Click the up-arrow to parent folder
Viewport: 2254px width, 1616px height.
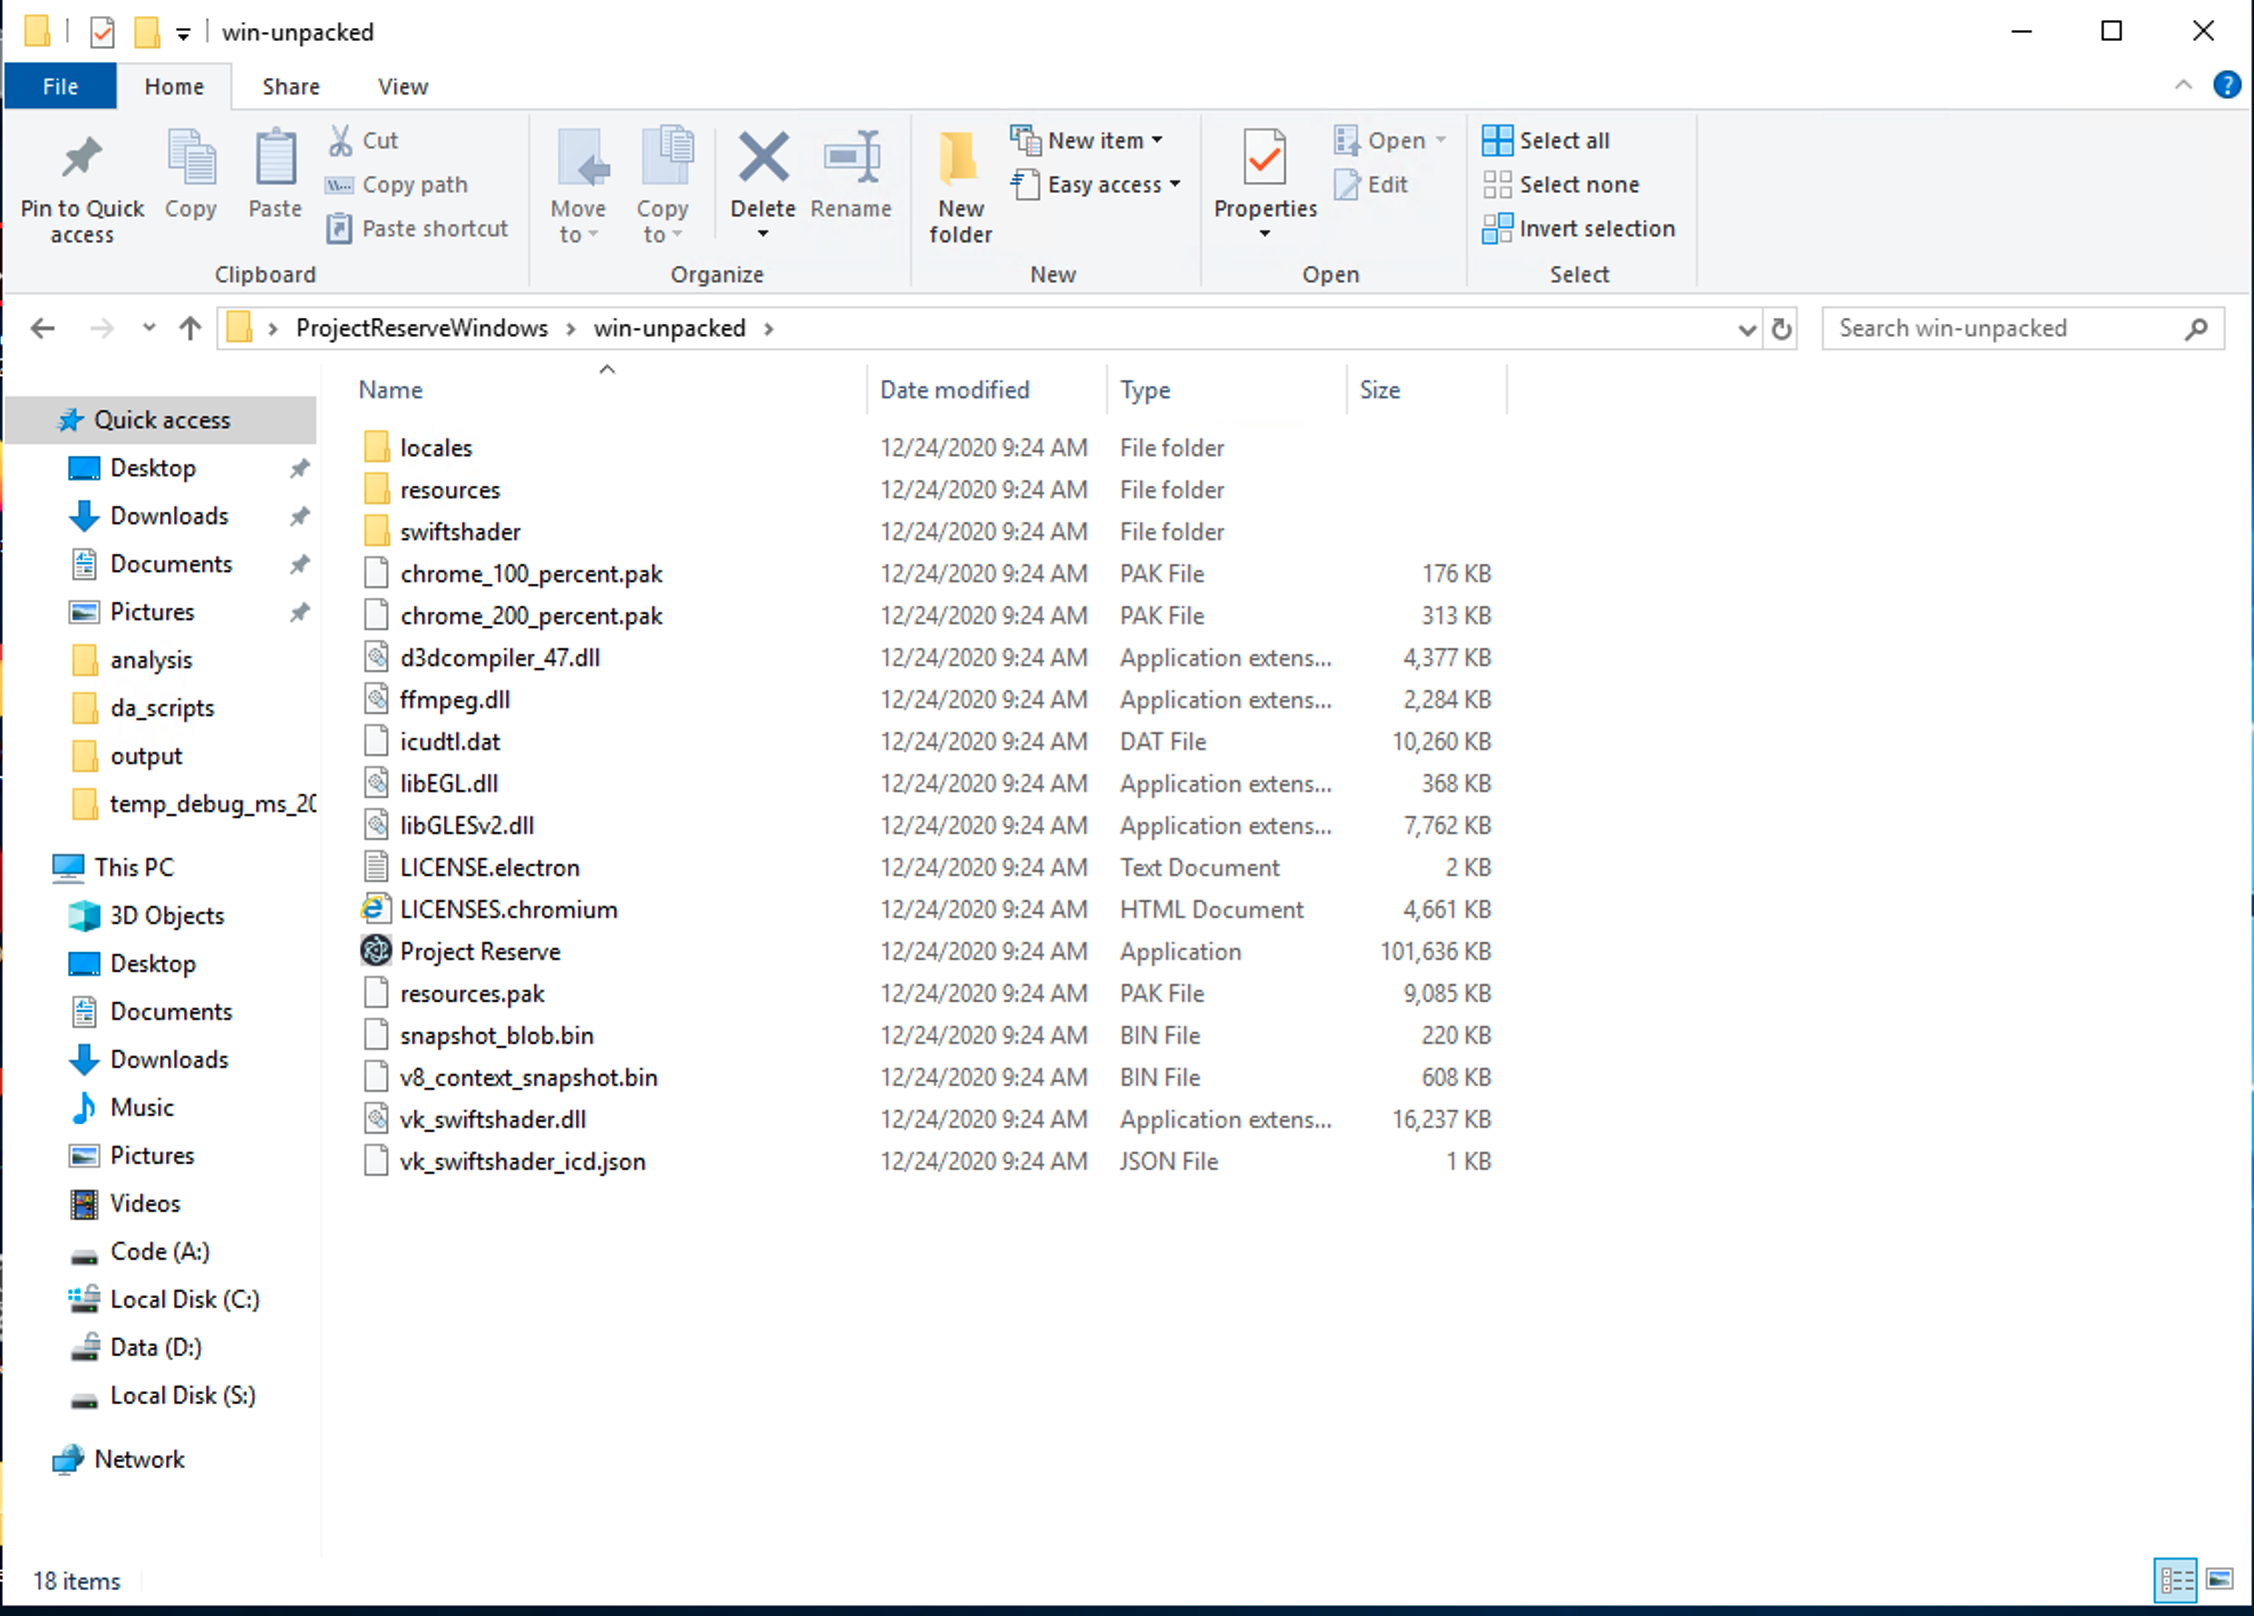click(190, 328)
